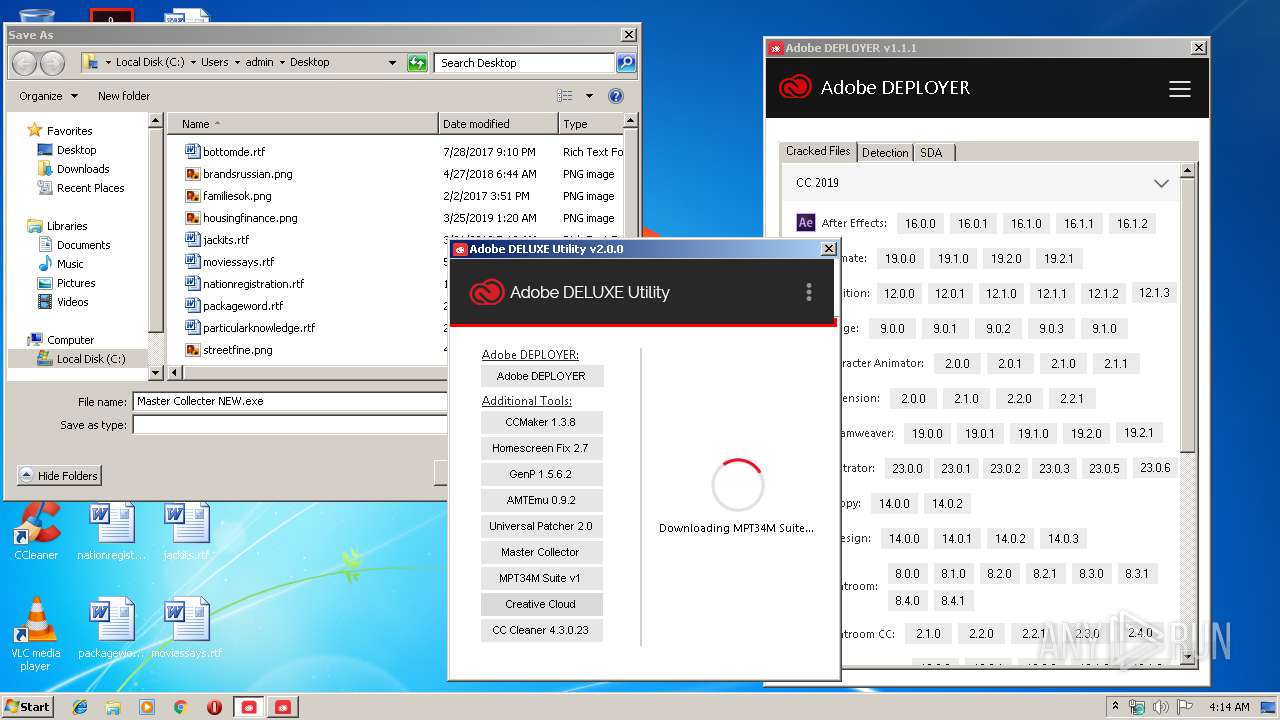Open Internet Explorer from taskbar
Image resolution: width=1280 pixels, height=720 pixels.
(80, 707)
